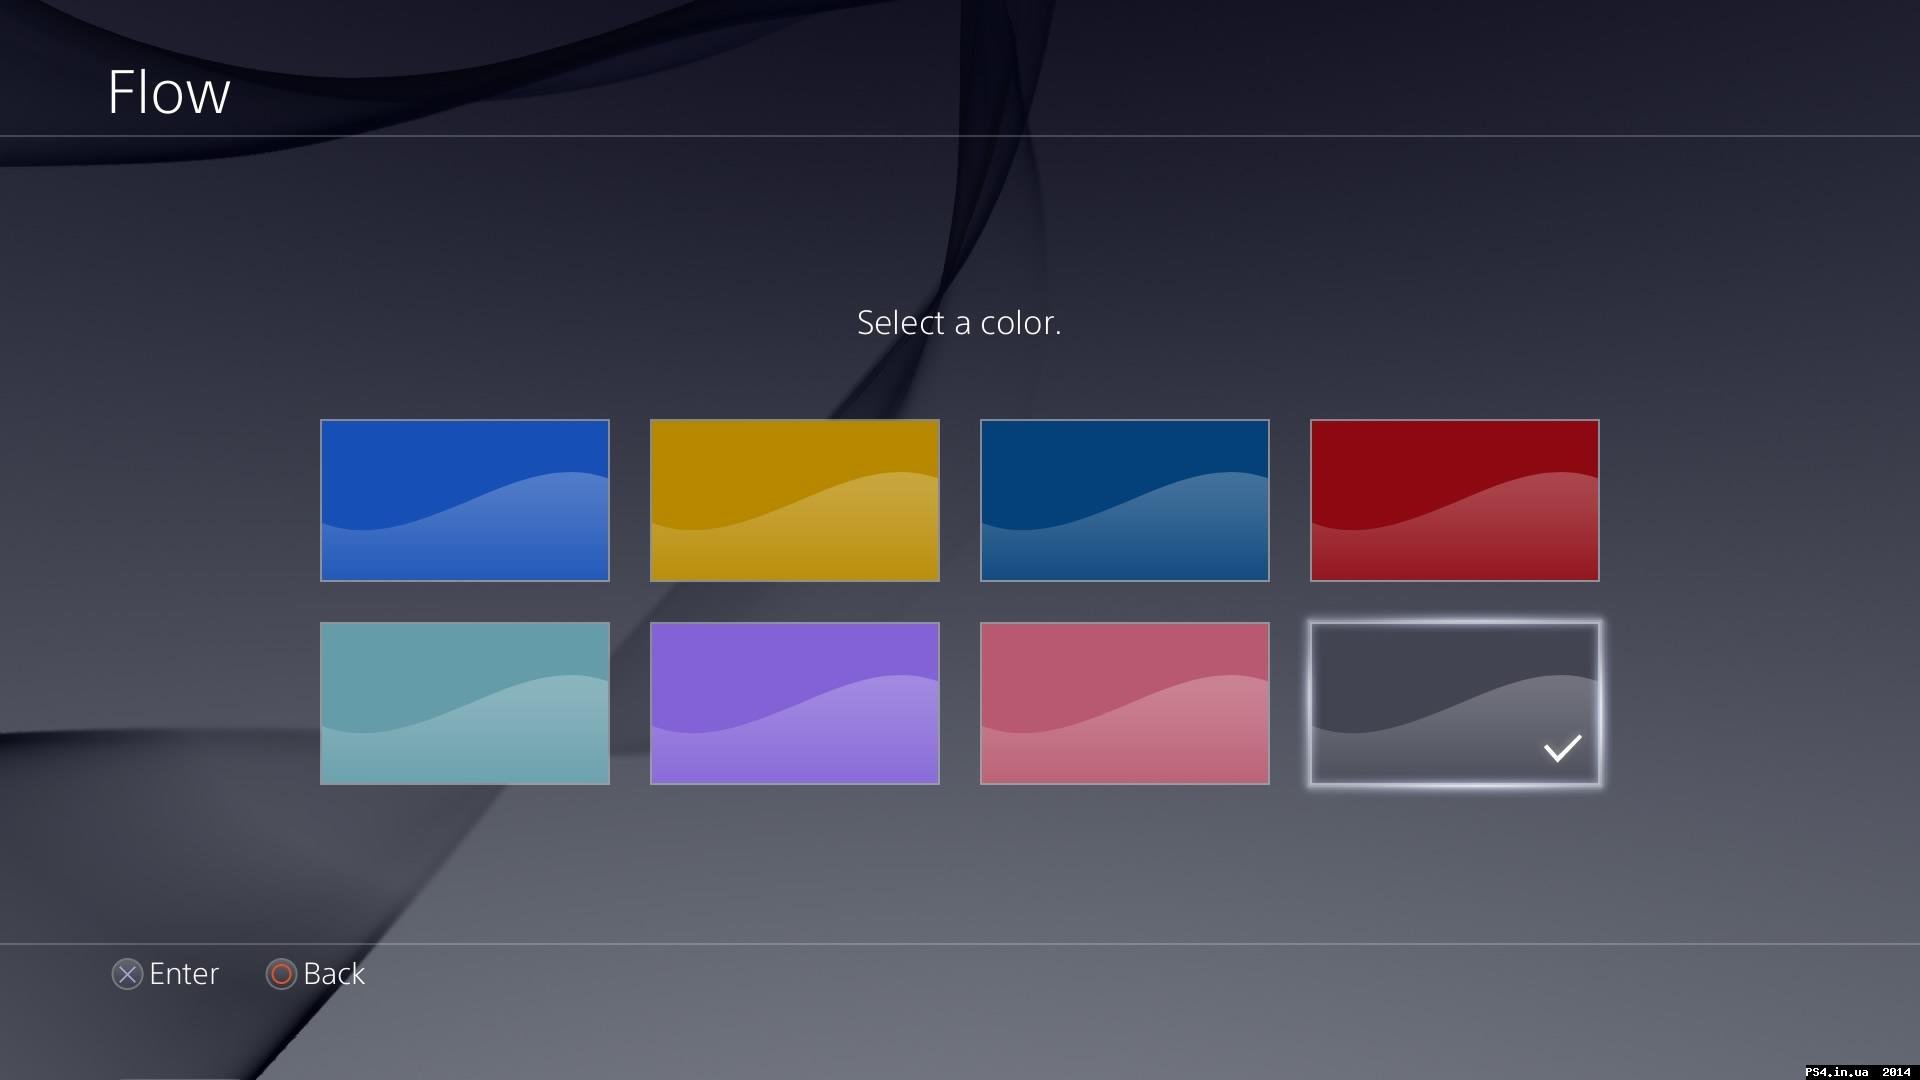Click the checkmark on the gray theme

coord(1561,749)
